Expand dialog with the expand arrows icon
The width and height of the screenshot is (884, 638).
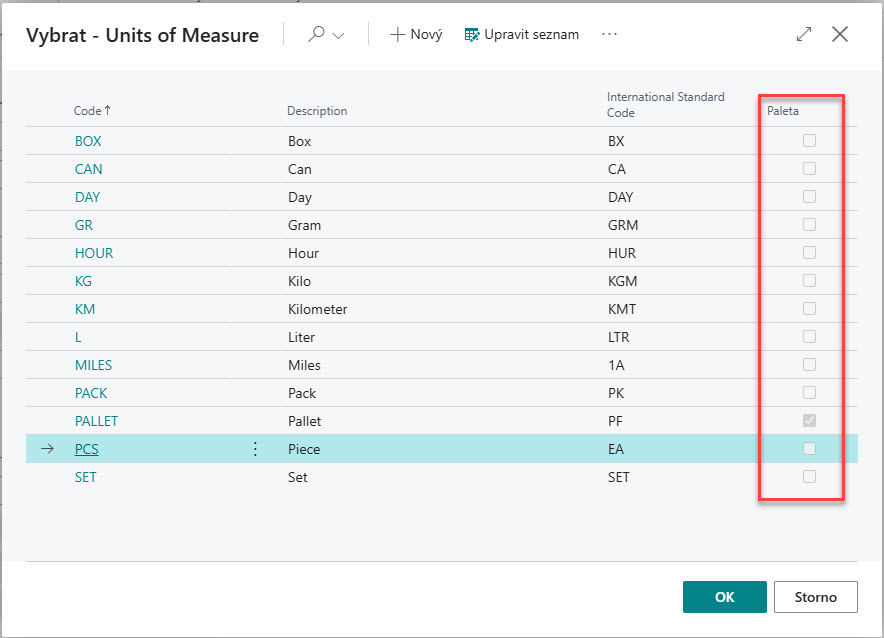(x=804, y=34)
